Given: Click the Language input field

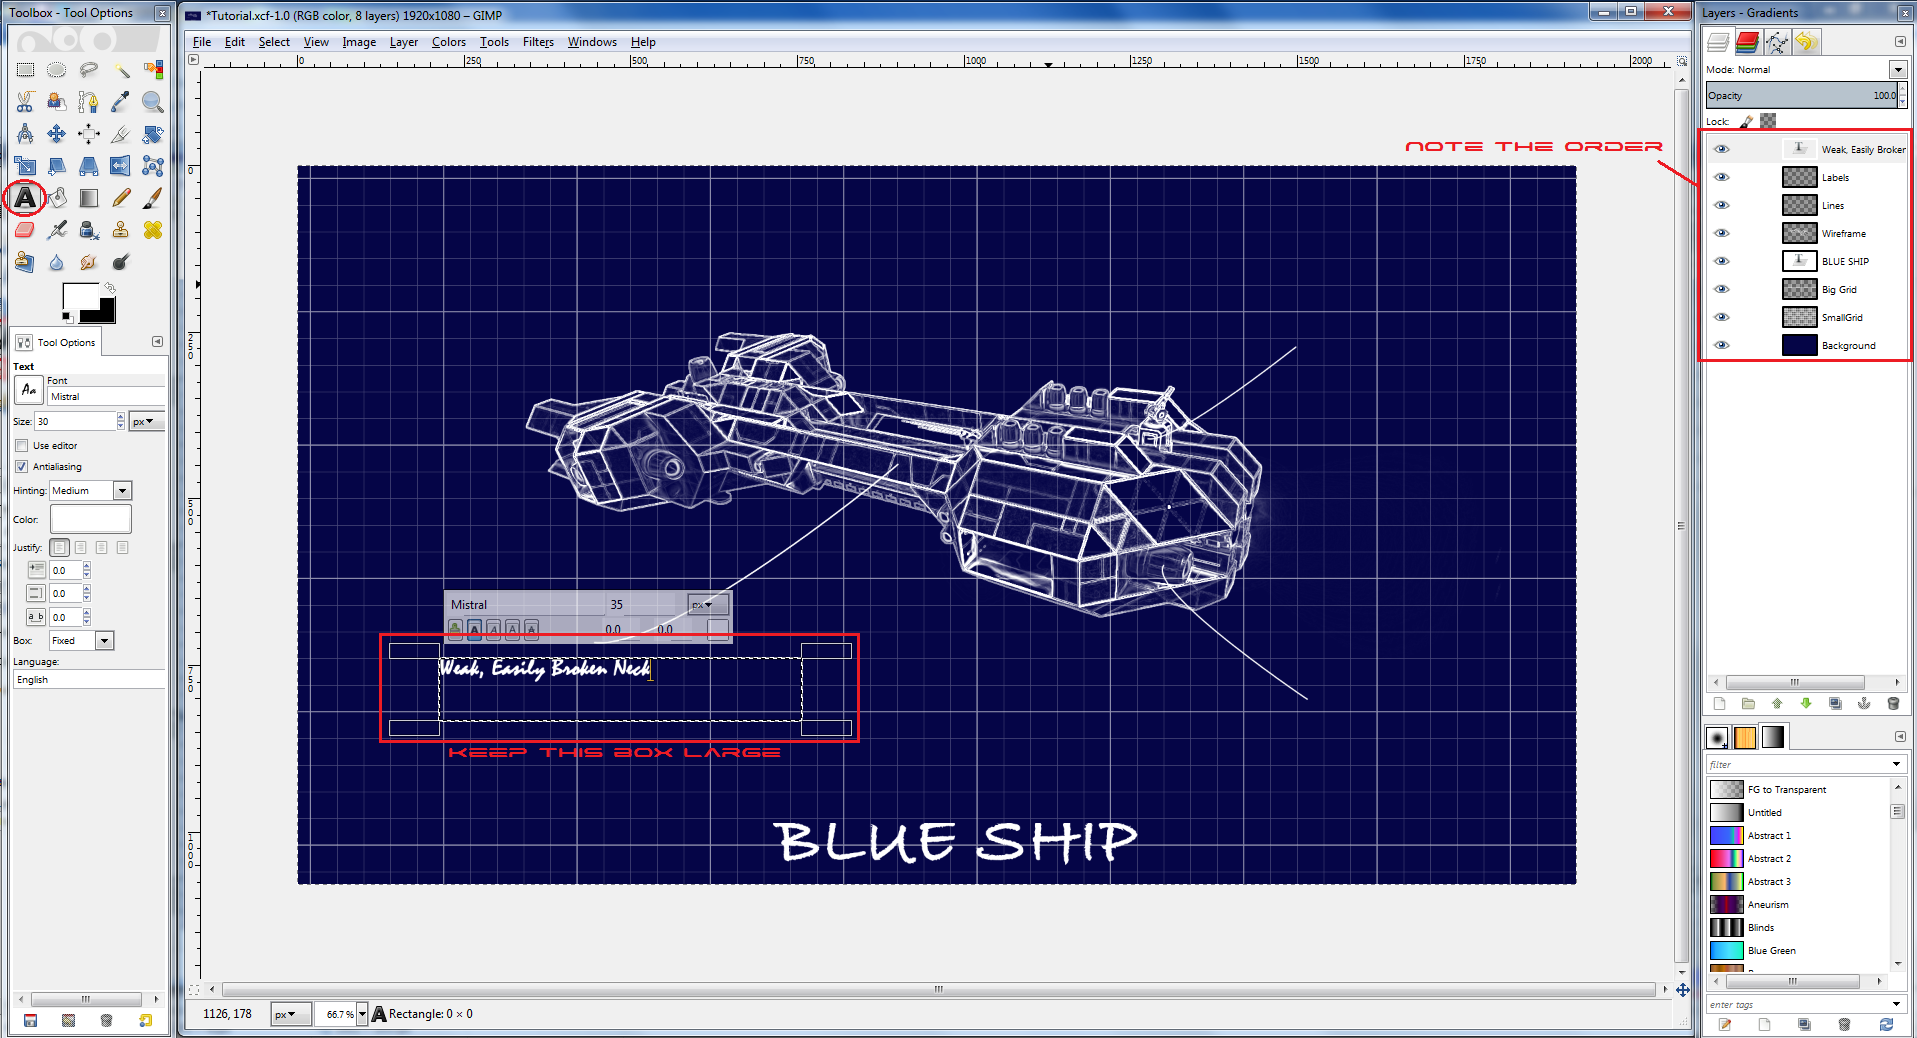Looking at the screenshot, I should pos(89,680).
